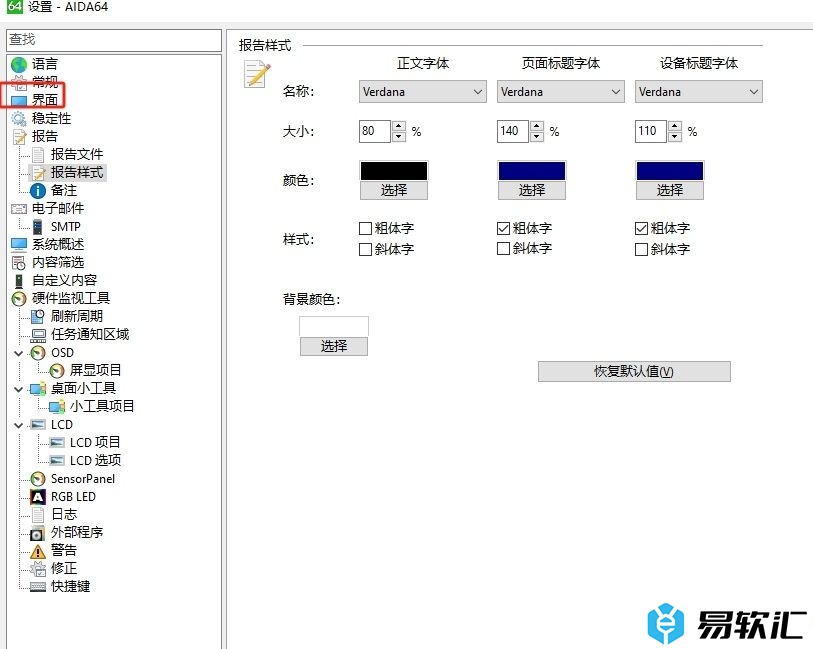Image resolution: width=813 pixels, height=649 pixels.
Task: Click the envelope icon next to 电子邮件
Action: coord(19,209)
